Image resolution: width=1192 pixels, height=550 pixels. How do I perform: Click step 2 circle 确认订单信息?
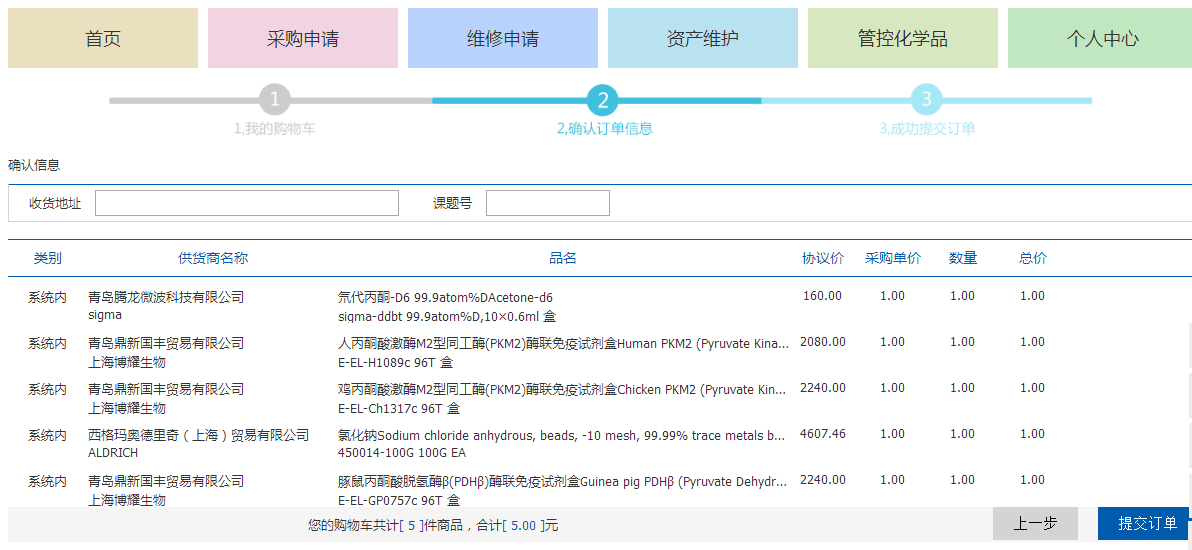603,100
